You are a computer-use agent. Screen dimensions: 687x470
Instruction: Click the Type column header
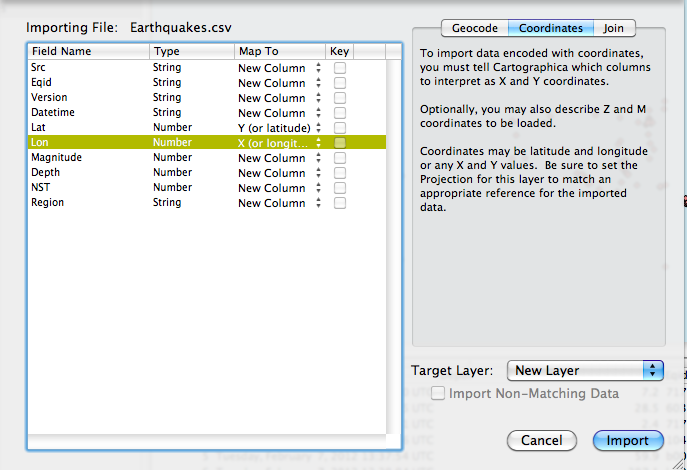(x=190, y=51)
